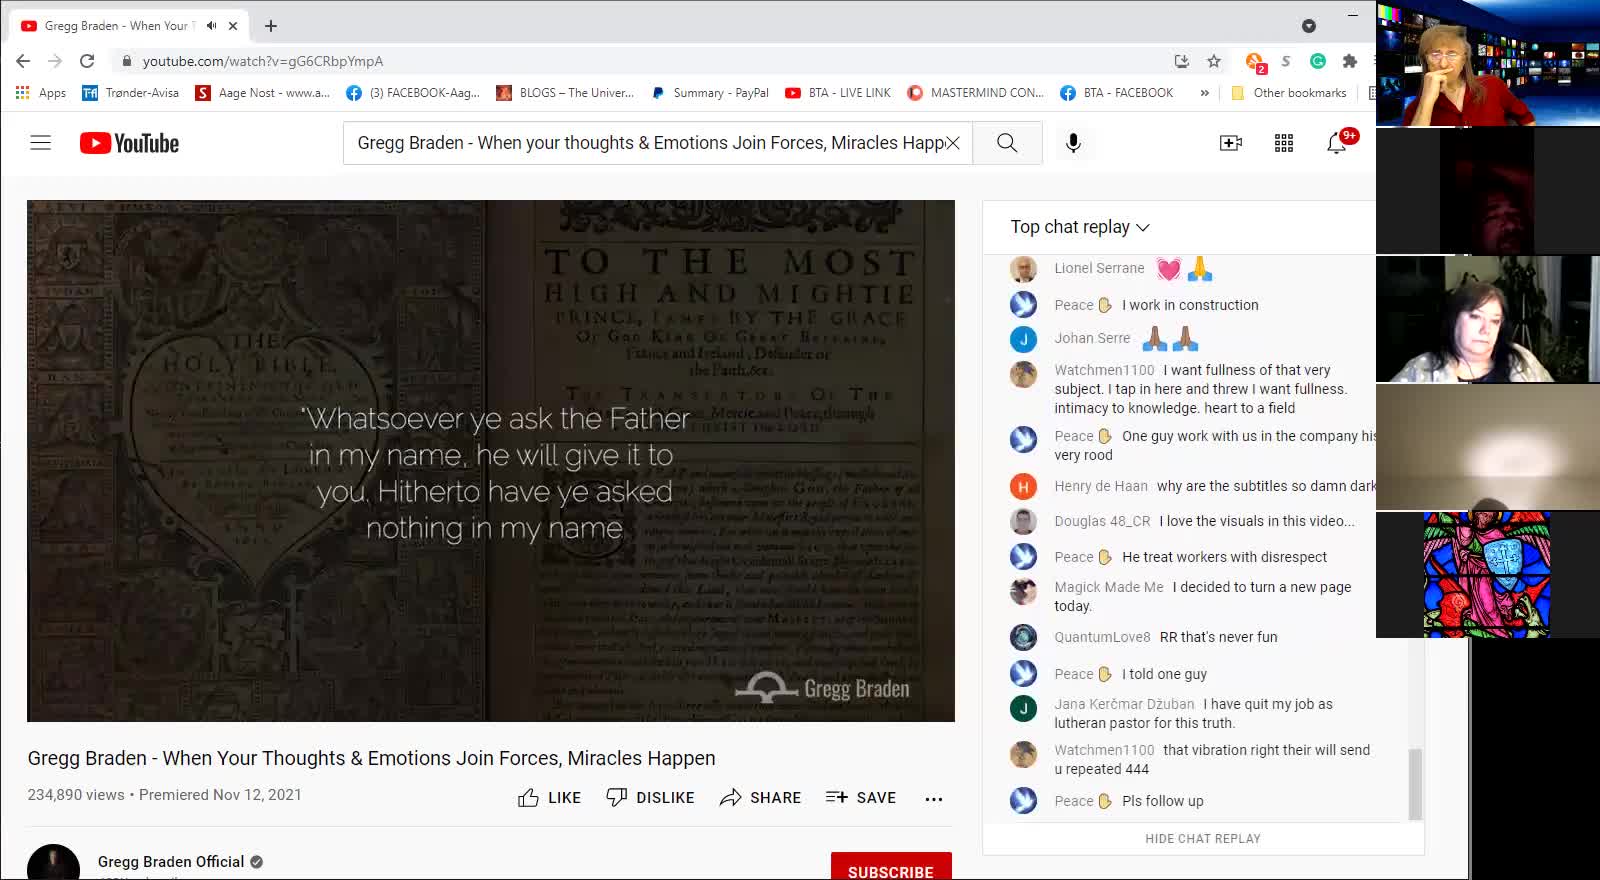This screenshot has width=1600, height=880.
Task: Like the video
Action: [x=550, y=797]
